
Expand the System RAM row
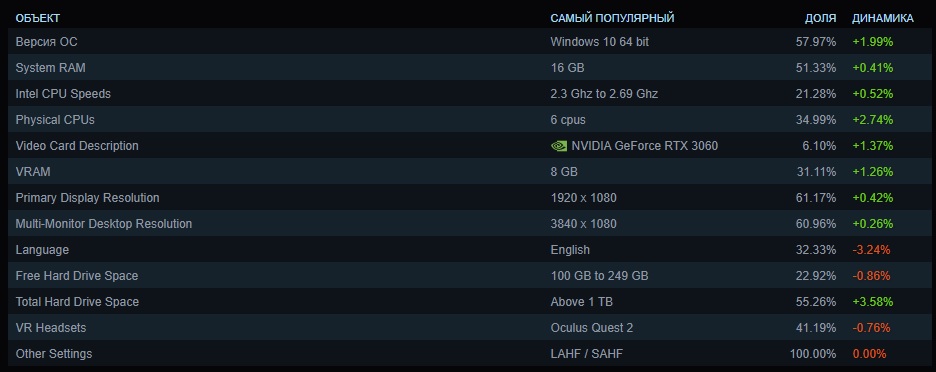(468, 68)
